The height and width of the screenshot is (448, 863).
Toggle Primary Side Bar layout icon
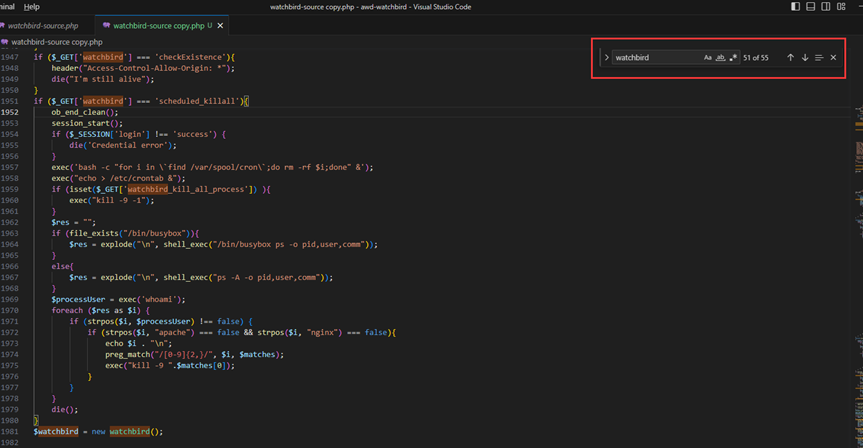pyautogui.click(x=795, y=7)
